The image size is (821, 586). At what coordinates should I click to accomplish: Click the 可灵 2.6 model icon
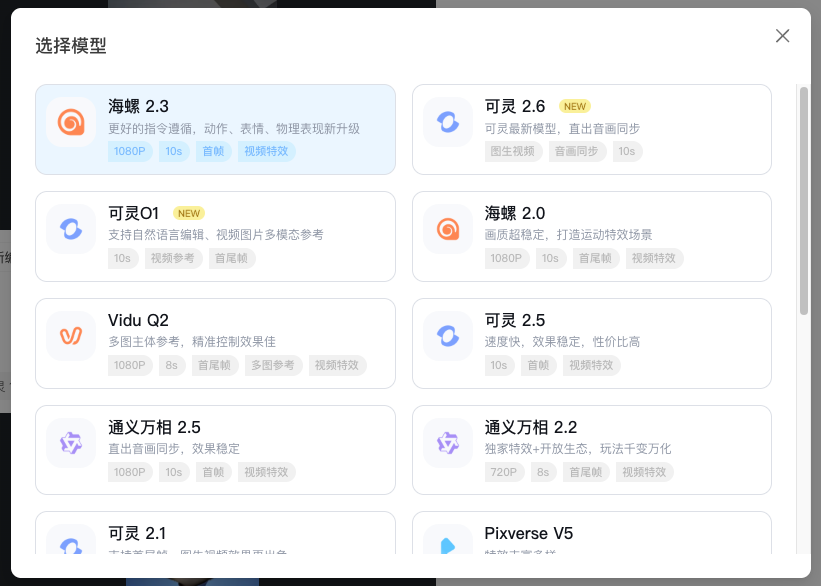pos(448,122)
